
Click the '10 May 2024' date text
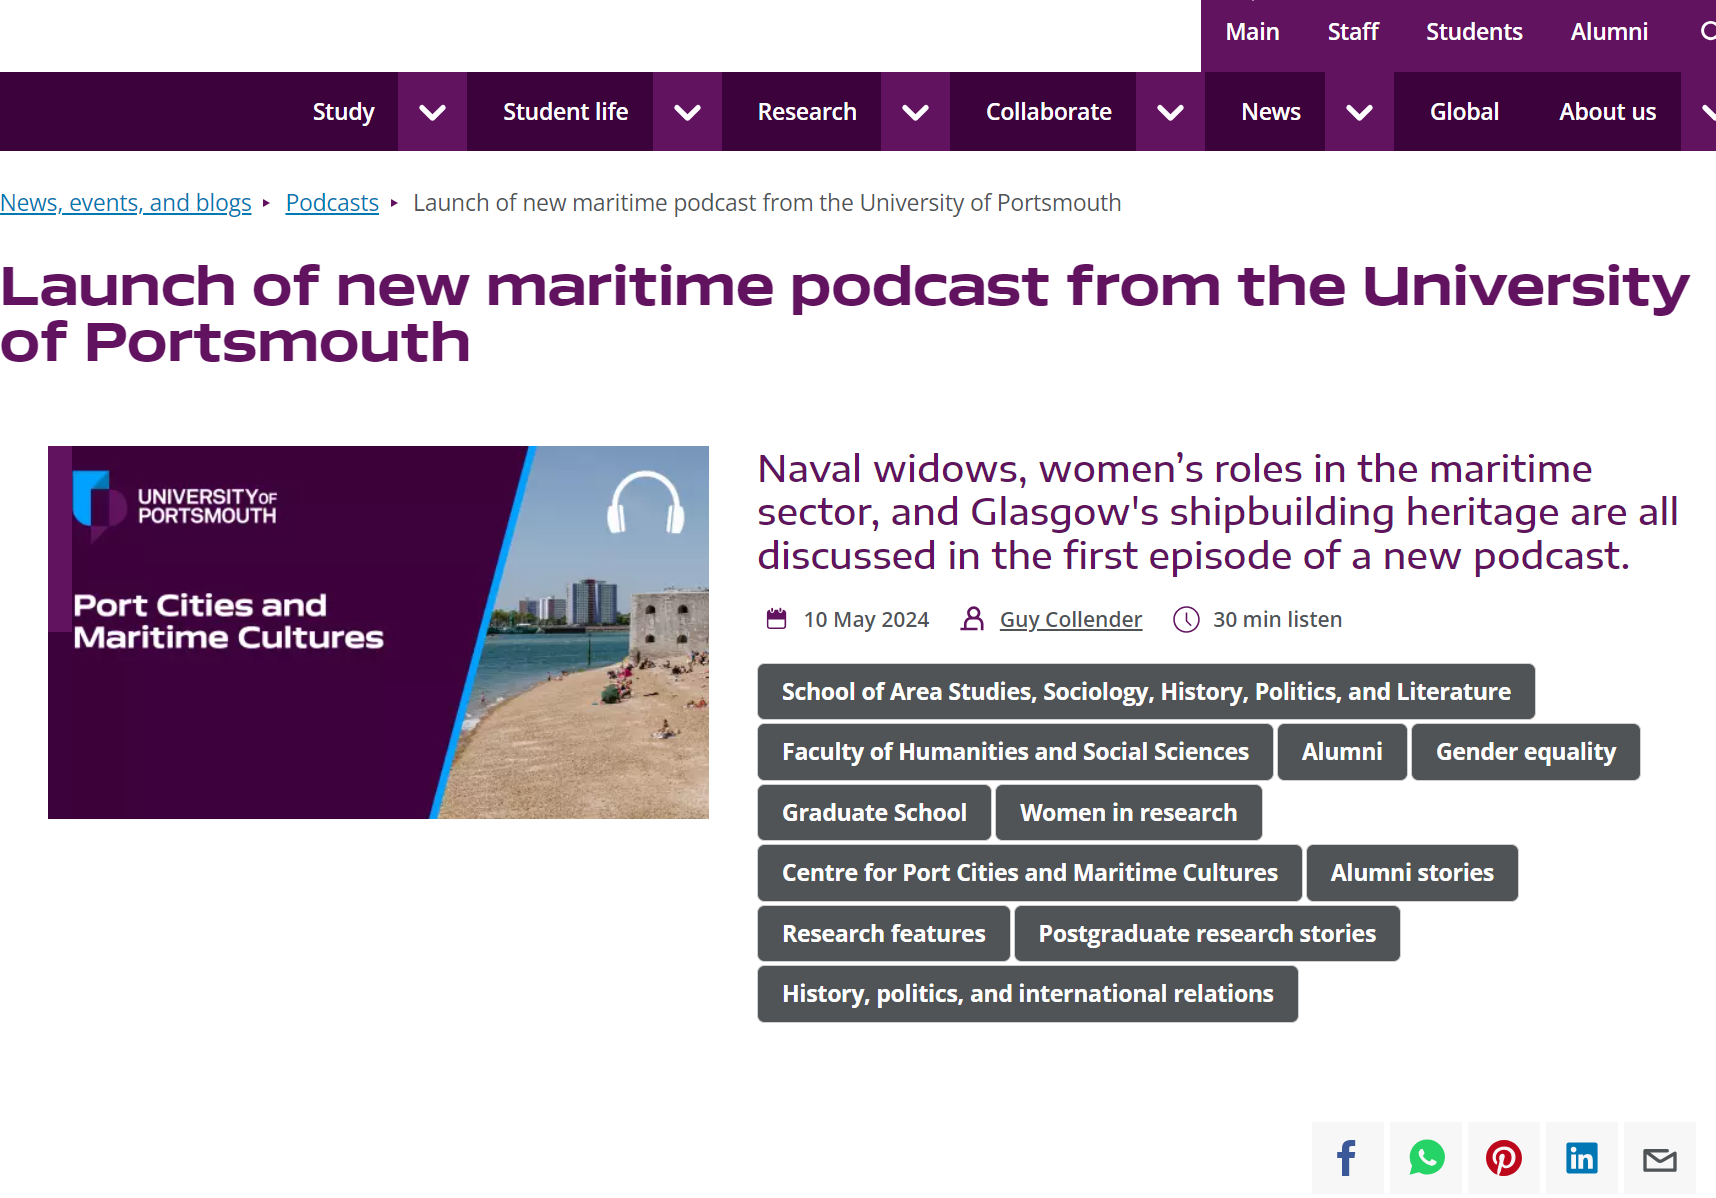(x=866, y=619)
